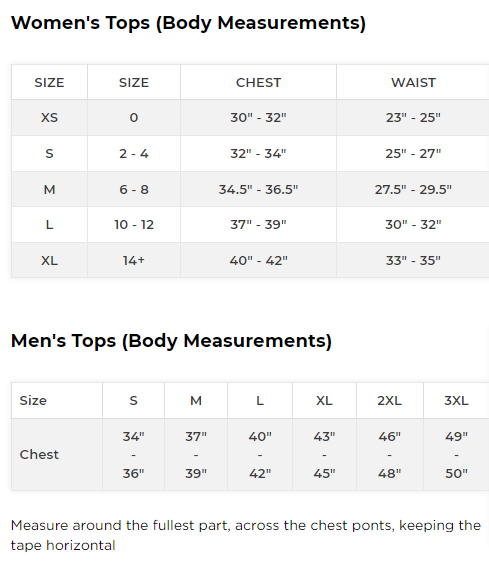Select the CHEST column header in women's table

click(x=258, y=83)
